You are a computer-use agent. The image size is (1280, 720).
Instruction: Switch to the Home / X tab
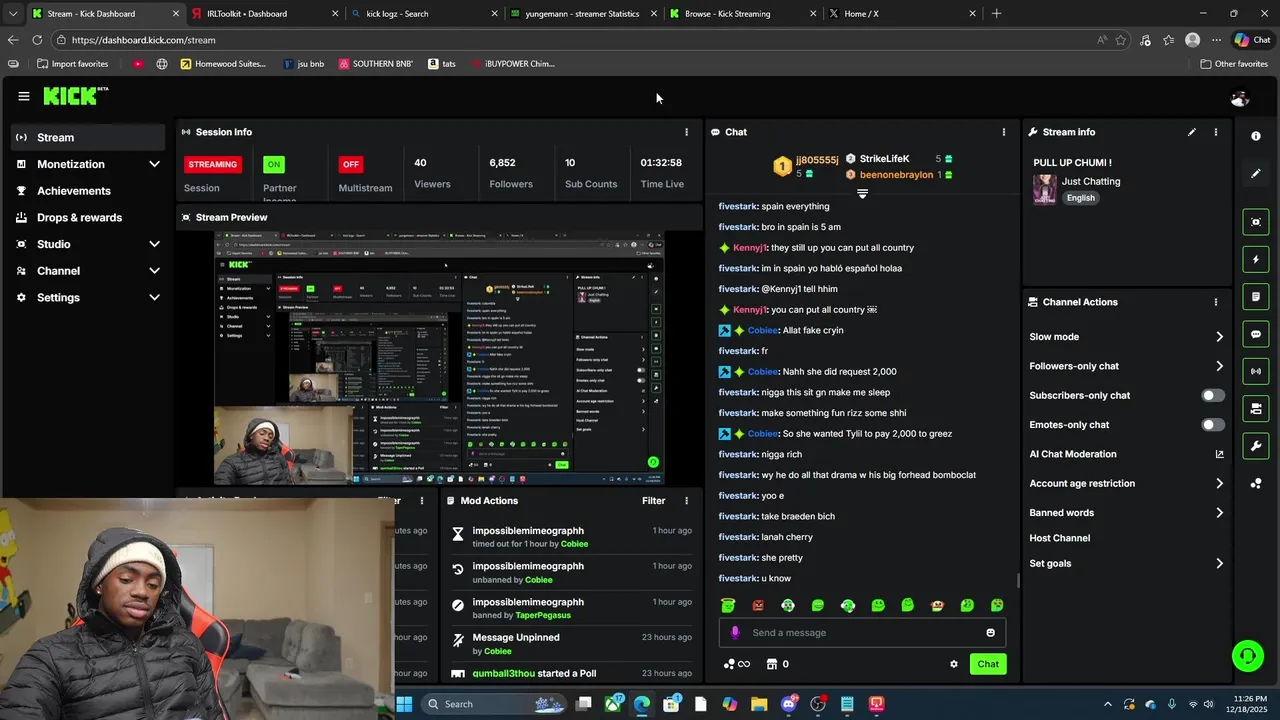(901, 14)
